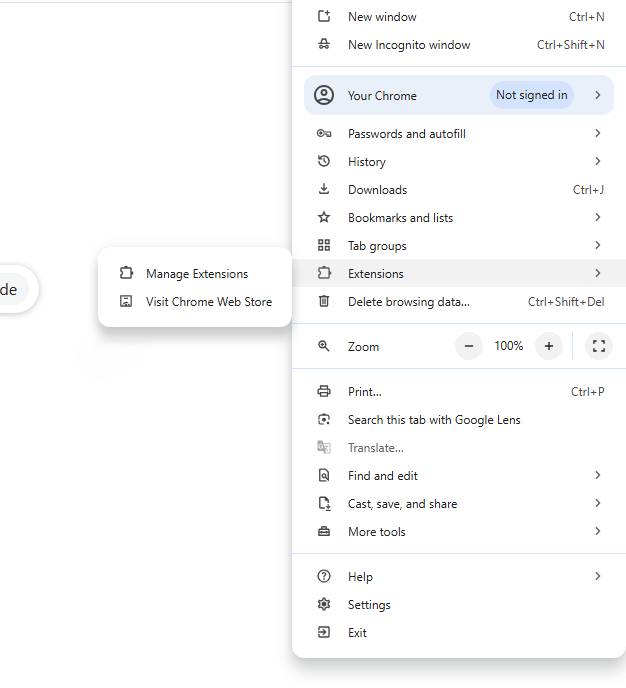The width and height of the screenshot is (626, 688).
Task: Click the Exit door icon
Action: (324, 633)
